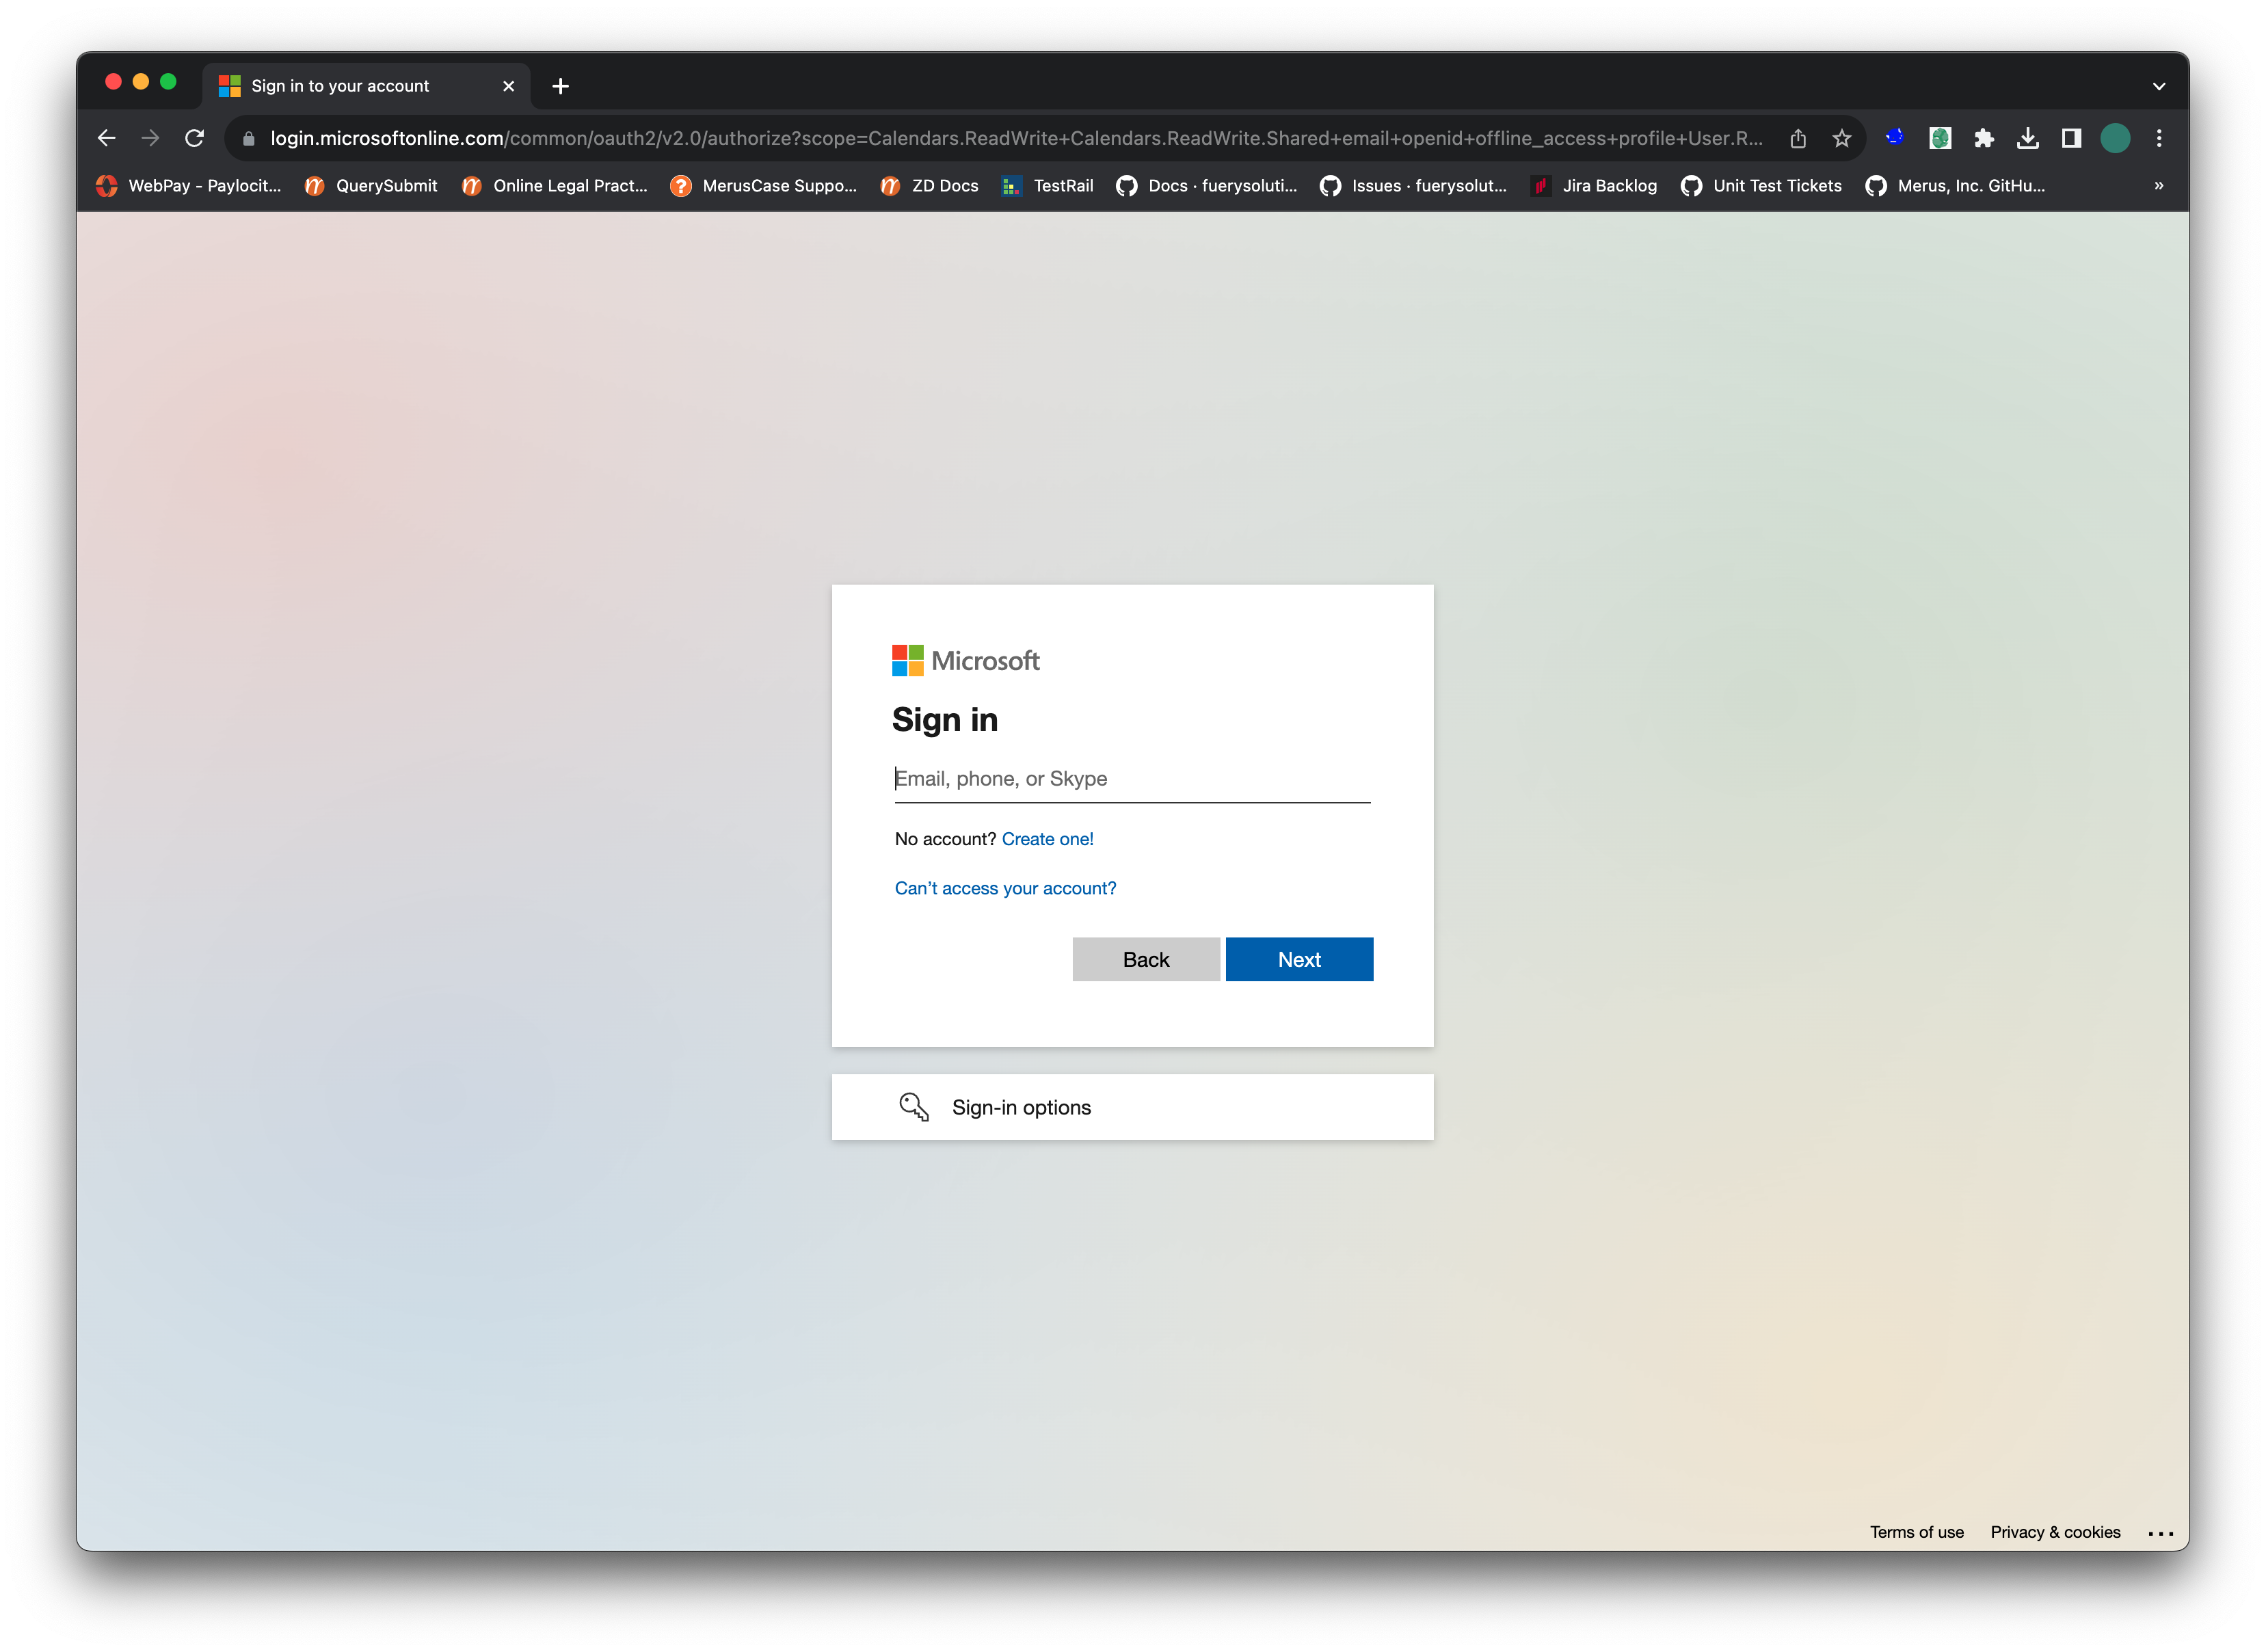This screenshot has width=2266, height=1652.
Task: Open Sign-in options
Action: [x=1132, y=1107]
